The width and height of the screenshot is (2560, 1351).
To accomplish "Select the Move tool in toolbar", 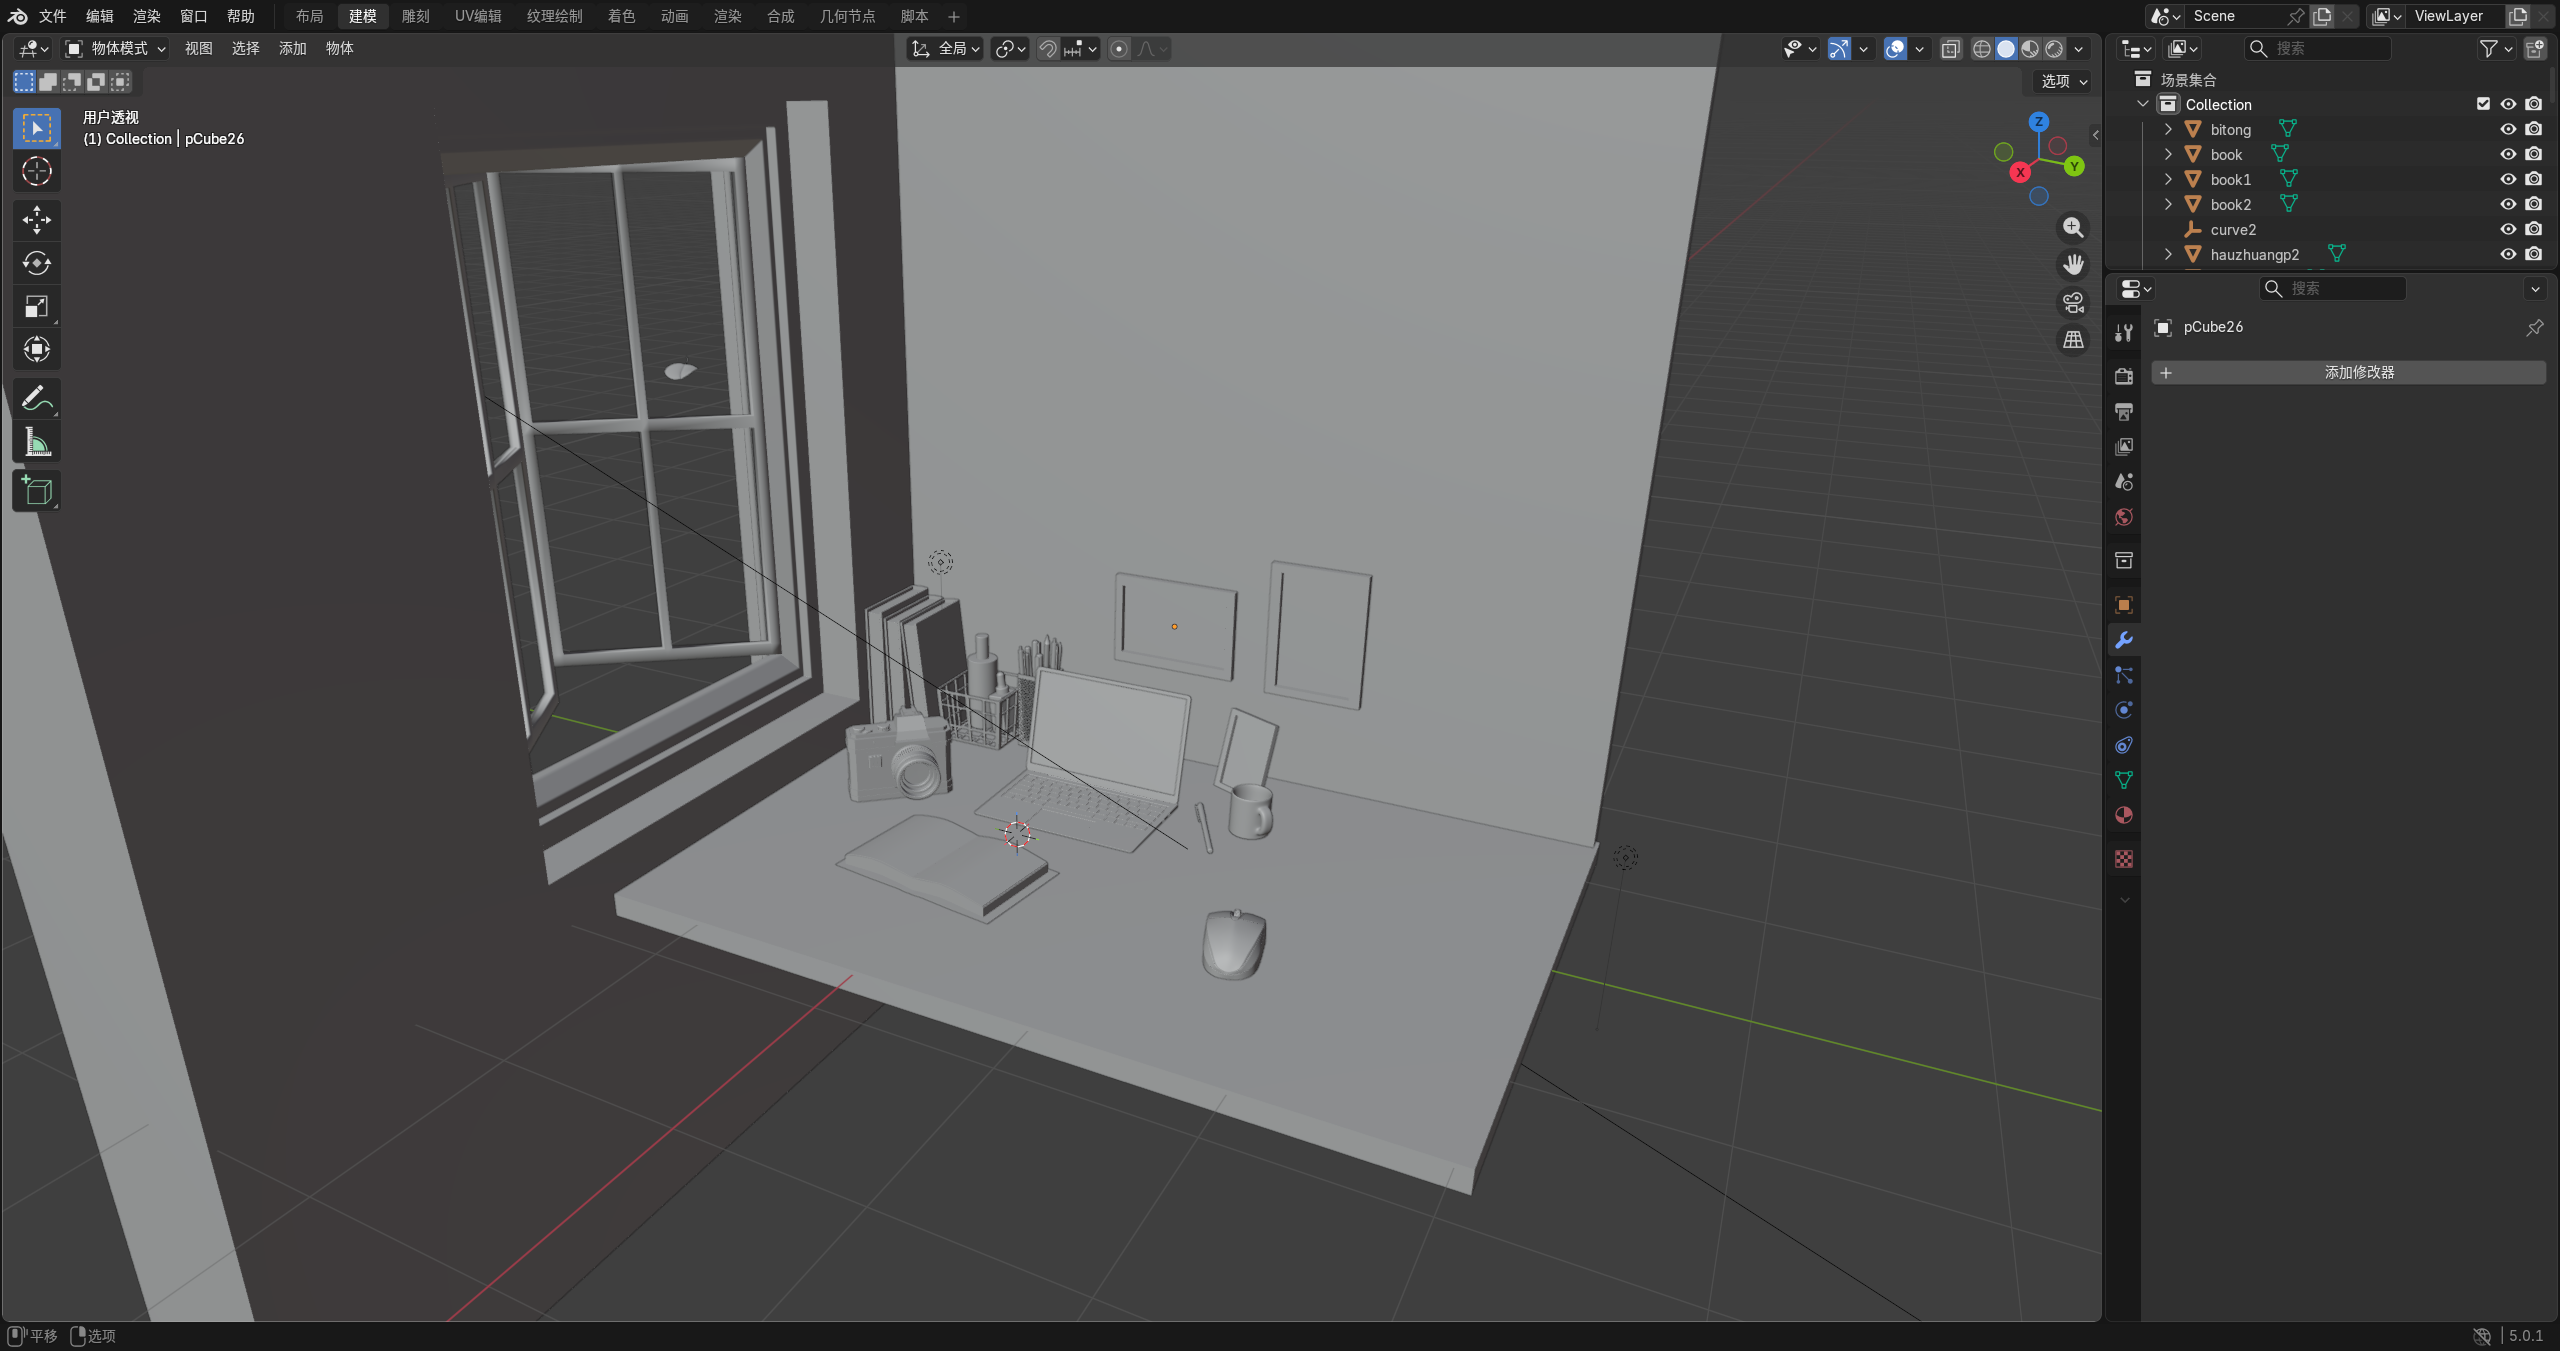I will pos(37,220).
